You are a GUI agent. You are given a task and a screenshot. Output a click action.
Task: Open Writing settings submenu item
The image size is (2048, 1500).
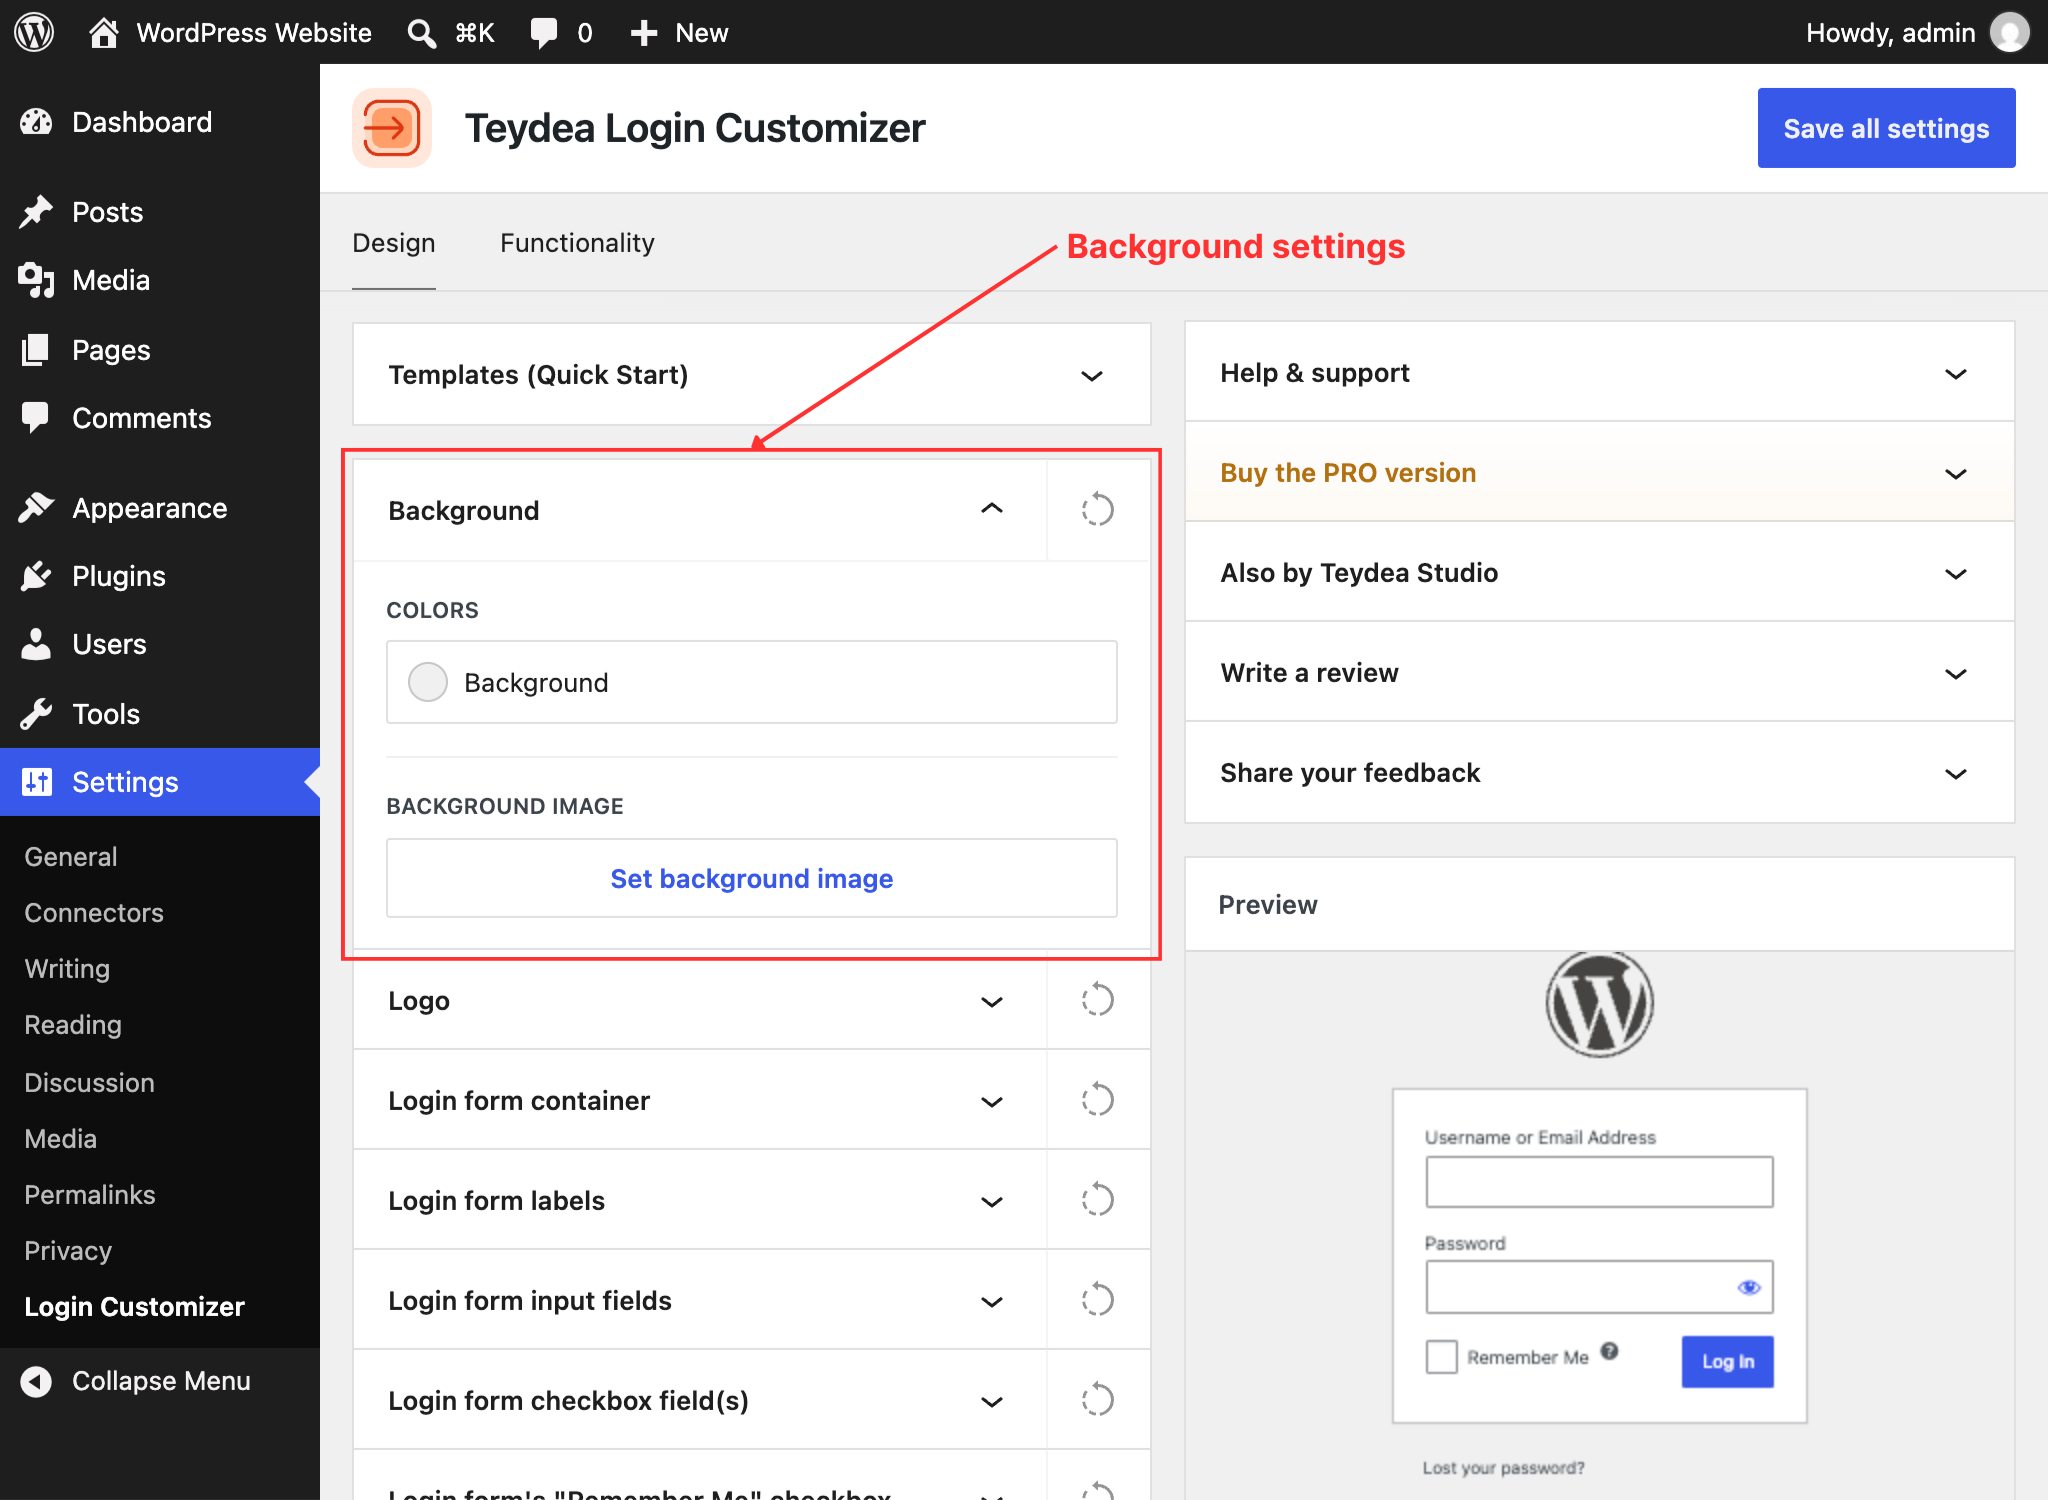[x=67, y=969]
